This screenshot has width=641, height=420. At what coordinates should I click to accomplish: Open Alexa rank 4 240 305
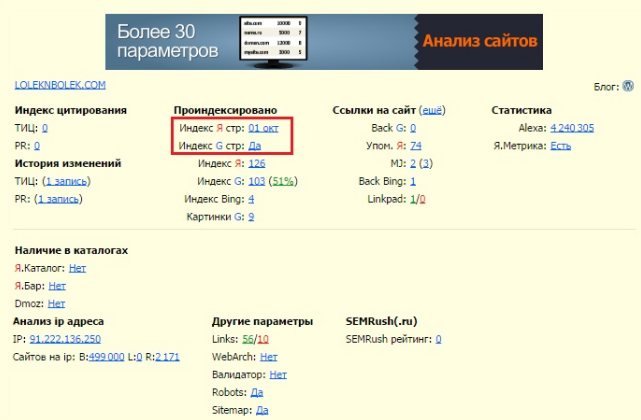pos(572,128)
